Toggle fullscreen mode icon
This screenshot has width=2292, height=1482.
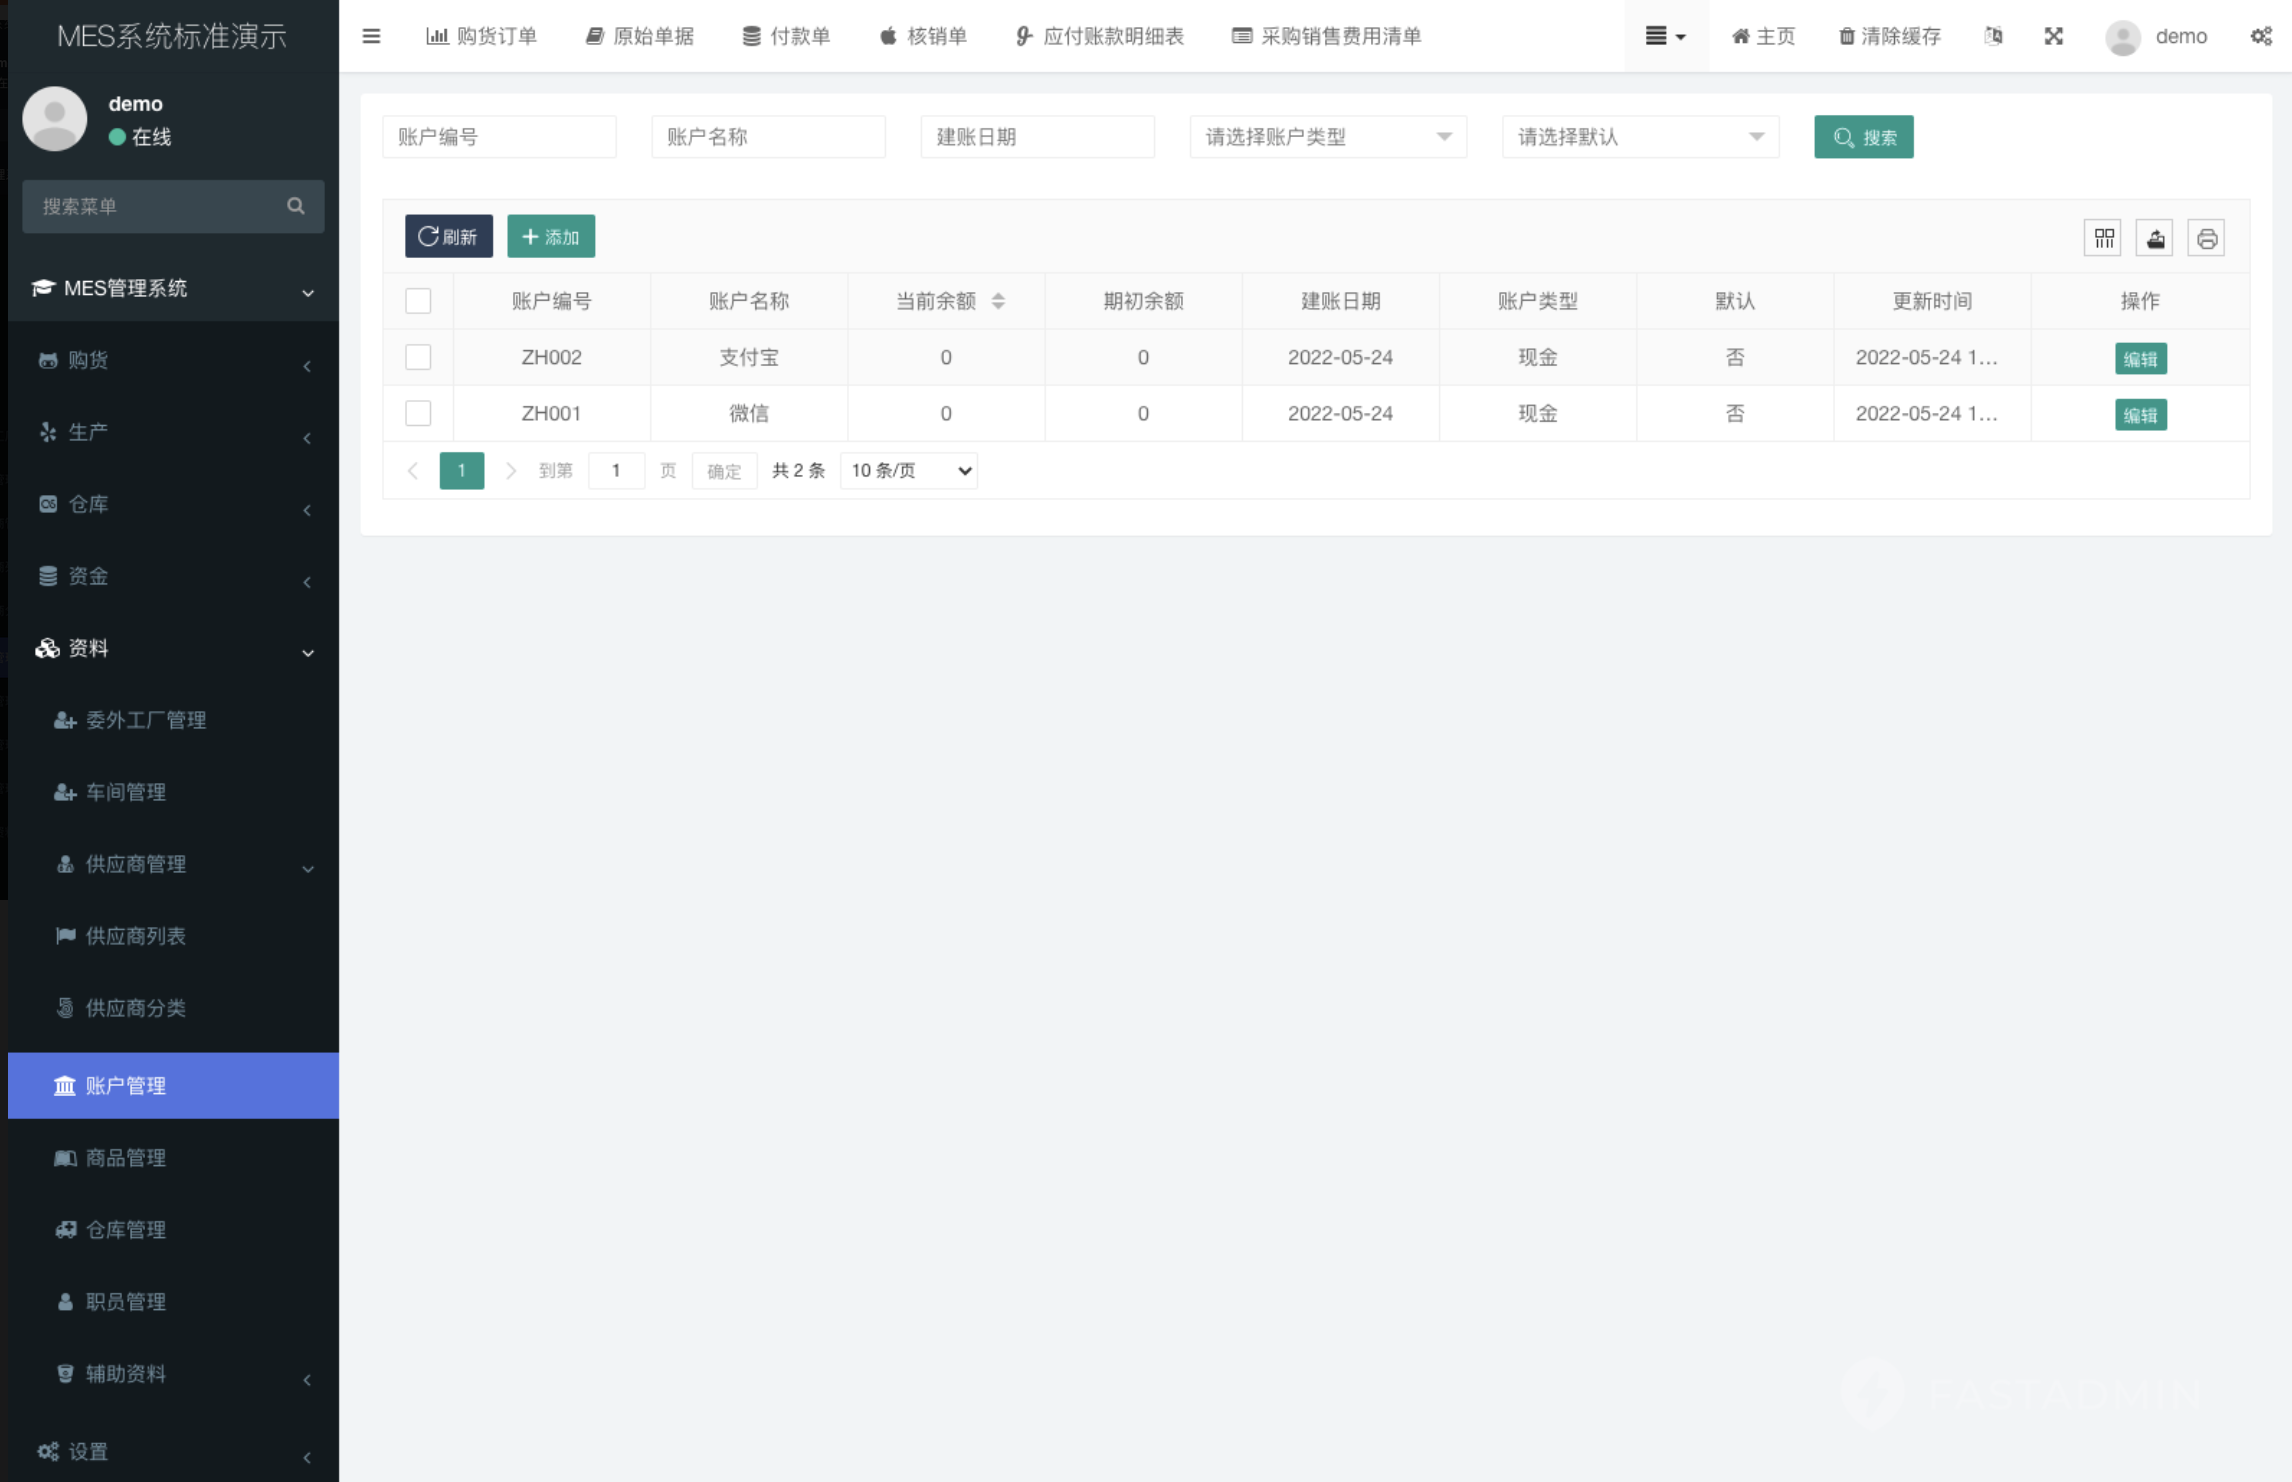pos(2053,36)
